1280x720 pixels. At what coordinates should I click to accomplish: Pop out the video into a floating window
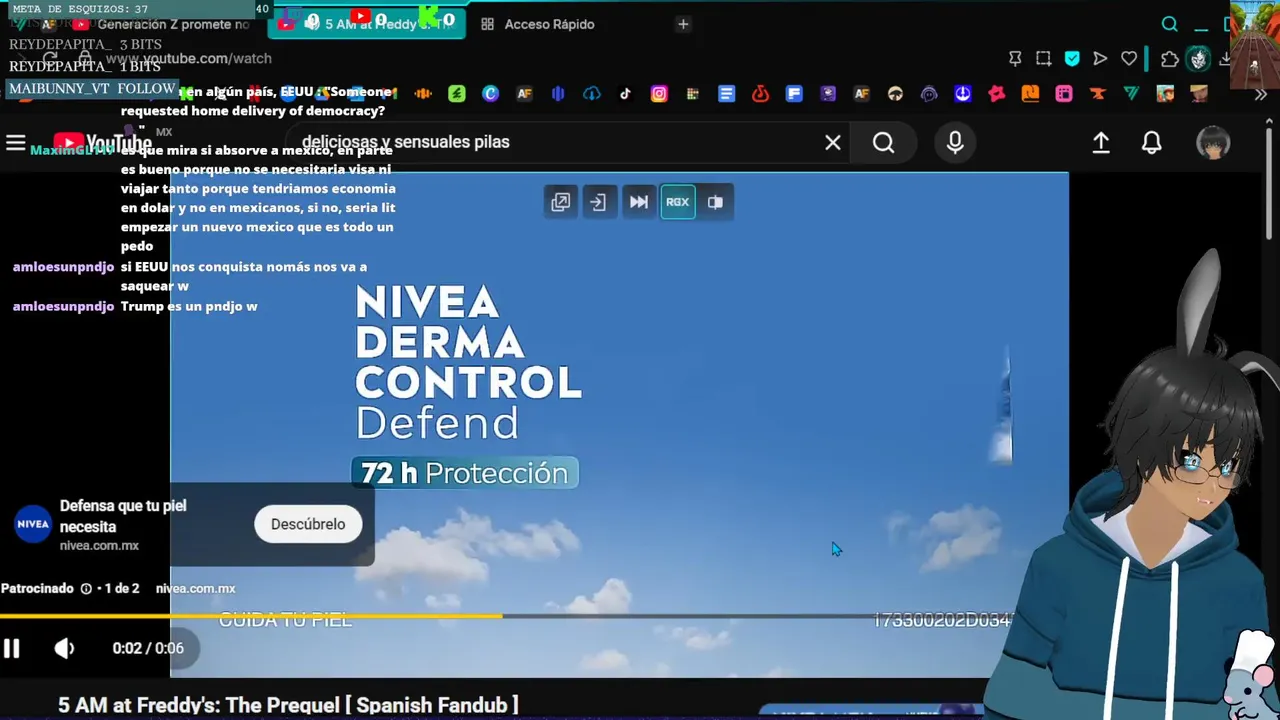tap(560, 202)
